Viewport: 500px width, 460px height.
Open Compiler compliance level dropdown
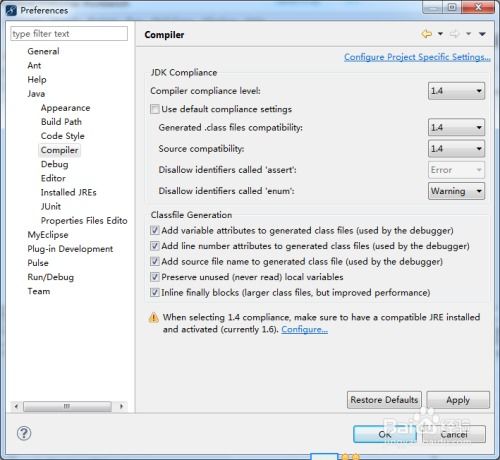(456, 91)
